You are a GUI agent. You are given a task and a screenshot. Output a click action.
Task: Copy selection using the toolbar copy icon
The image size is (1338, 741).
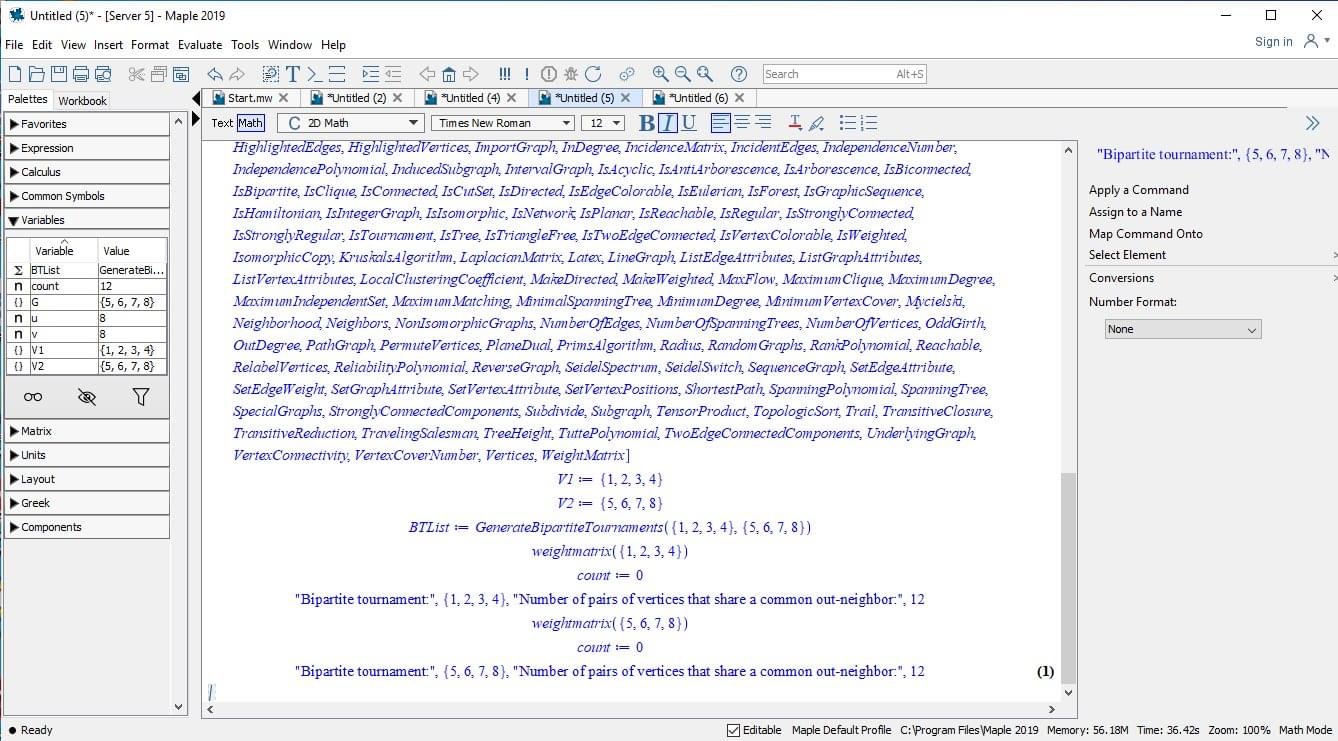pos(159,74)
